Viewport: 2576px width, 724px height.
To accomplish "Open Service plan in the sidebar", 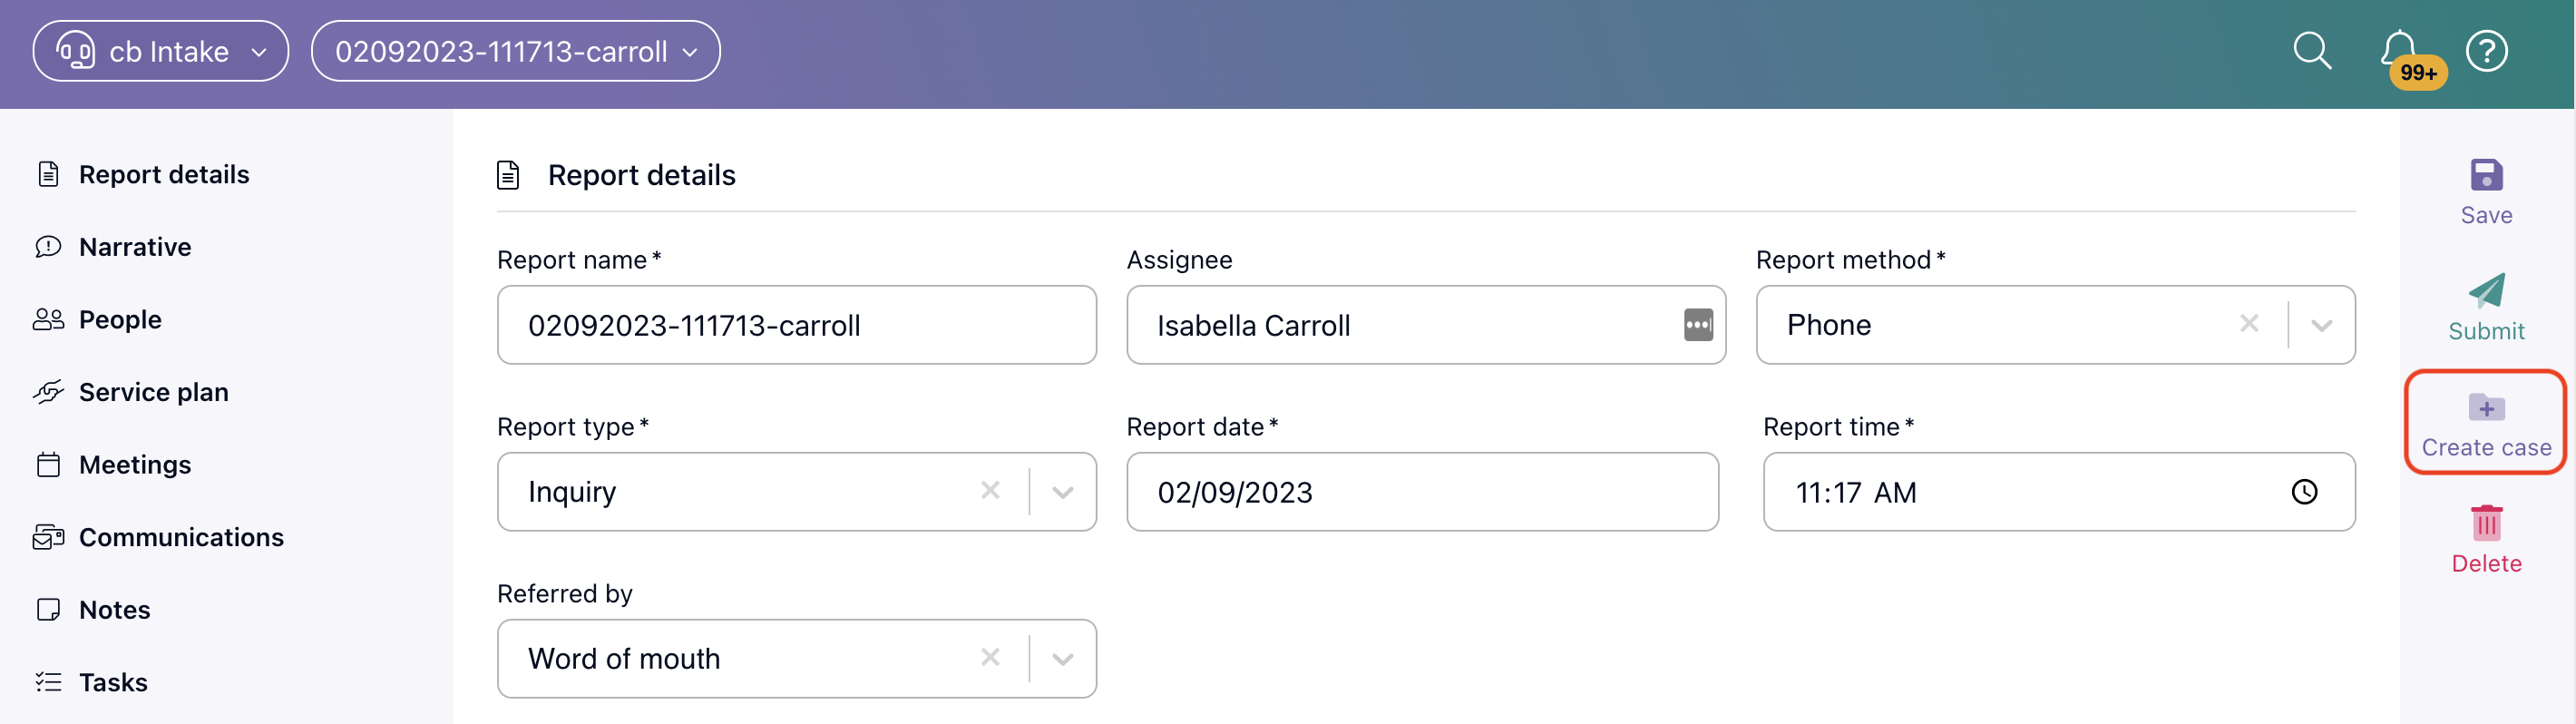I will pos(153,392).
